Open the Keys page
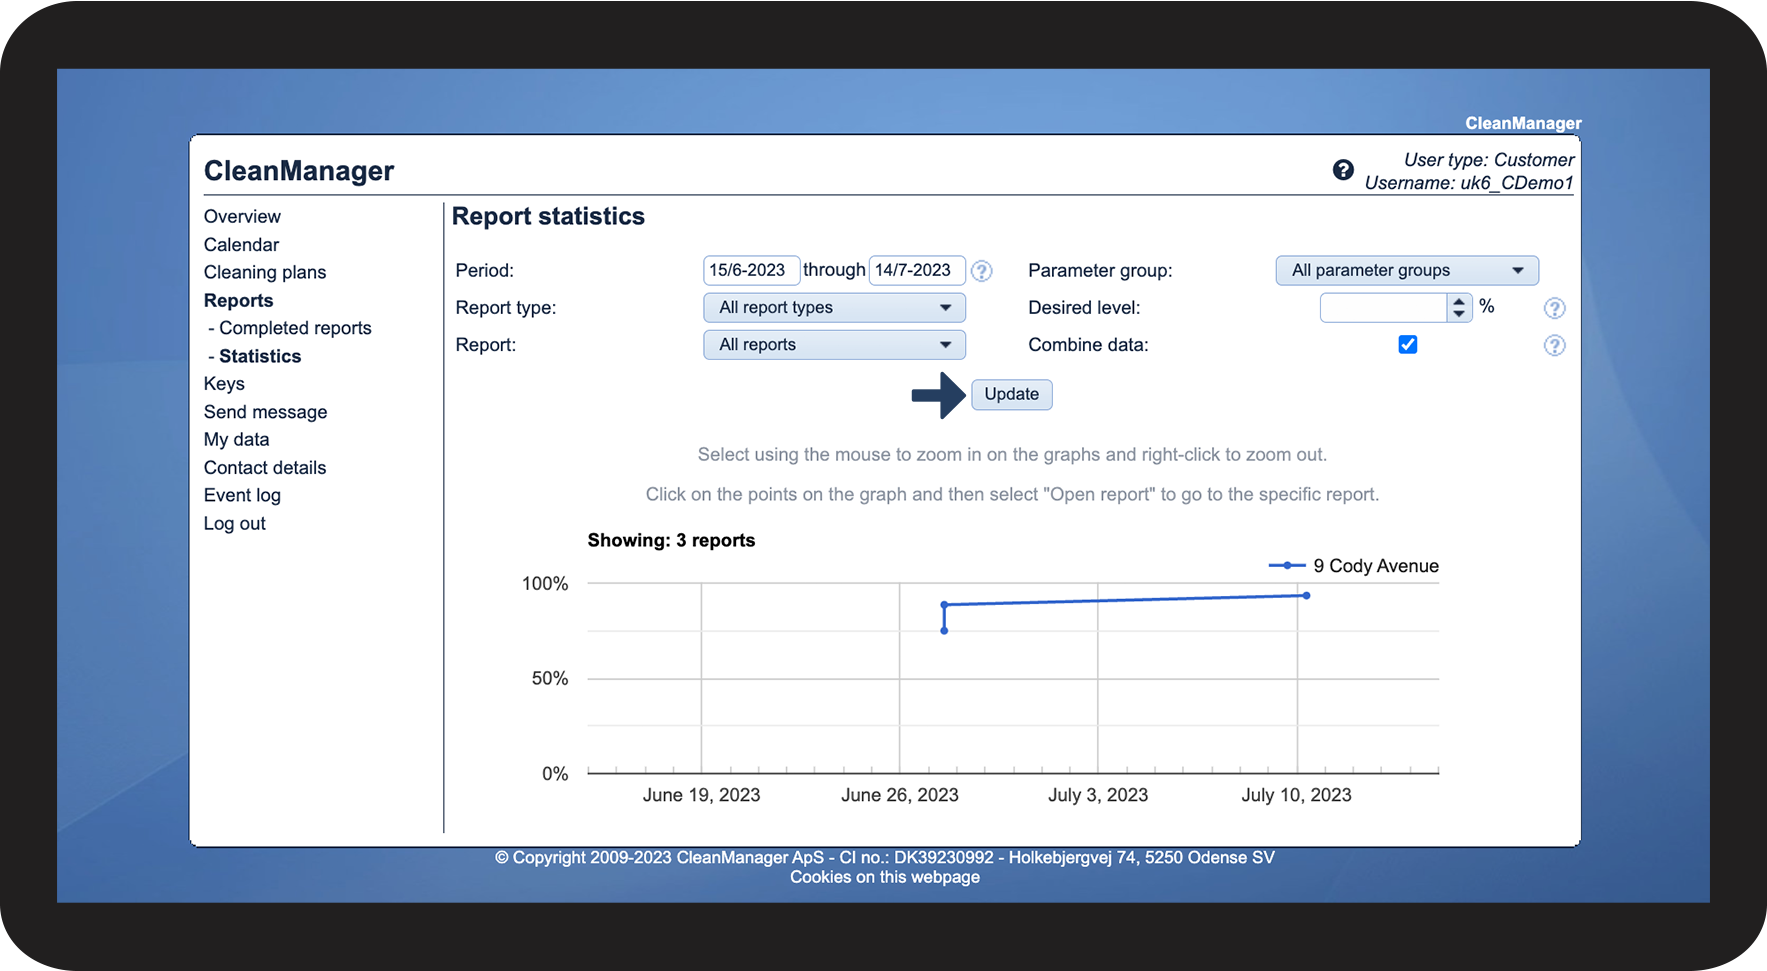 (224, 384)
